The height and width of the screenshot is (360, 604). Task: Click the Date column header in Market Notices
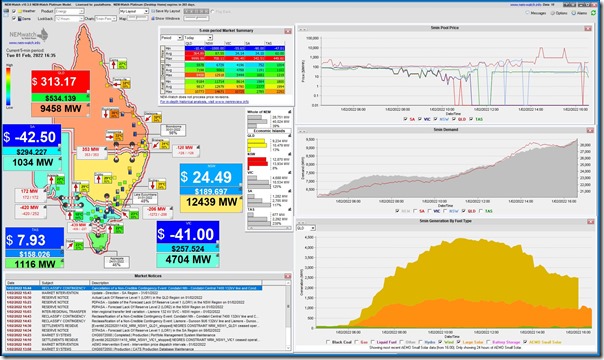point(23,283)
